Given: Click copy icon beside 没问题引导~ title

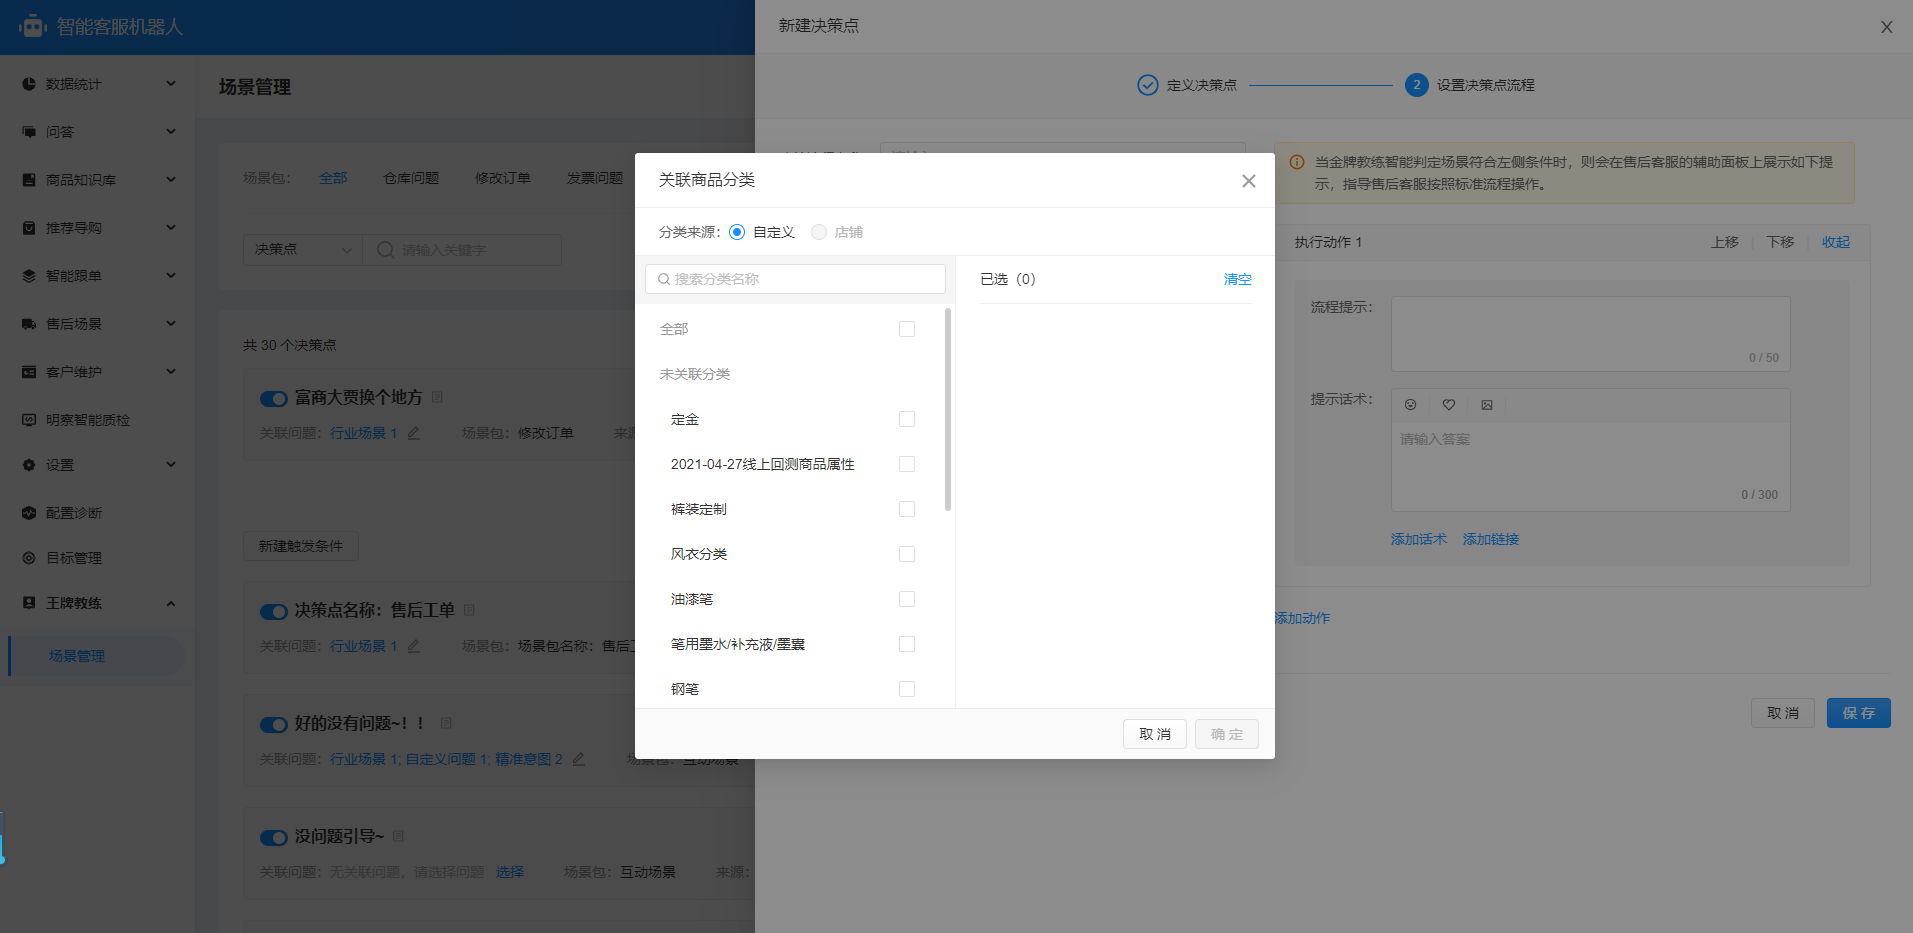Looking at the screenshot, I should [x=398, y=836].
